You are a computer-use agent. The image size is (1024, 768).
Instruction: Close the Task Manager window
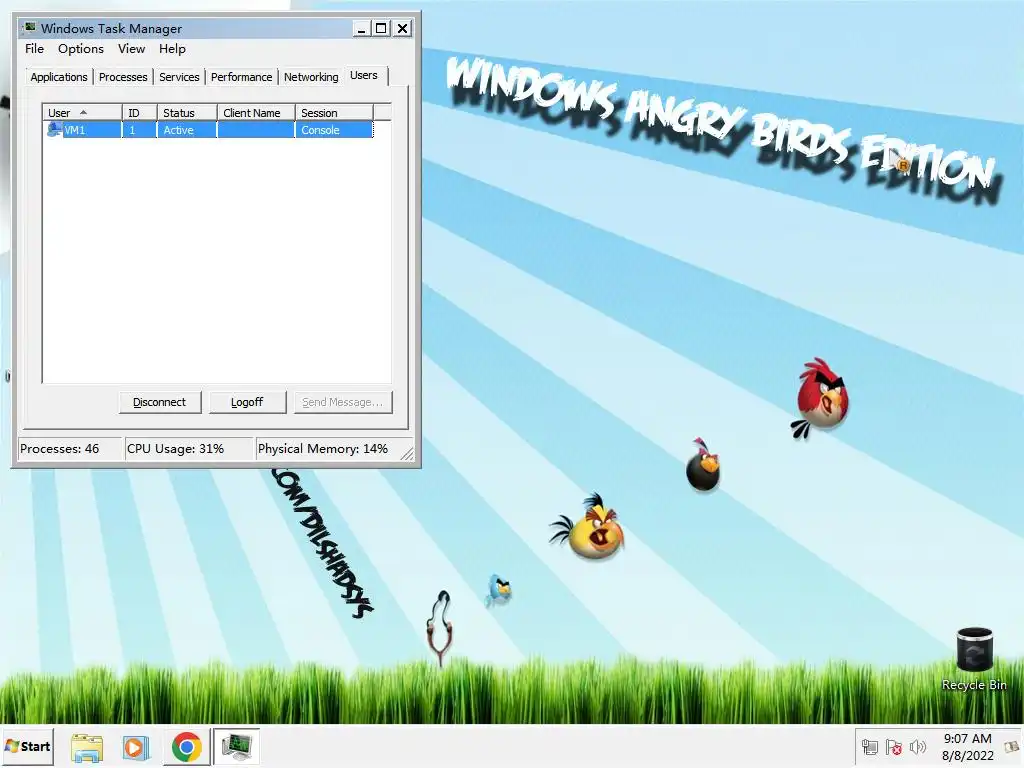(402, 28)
